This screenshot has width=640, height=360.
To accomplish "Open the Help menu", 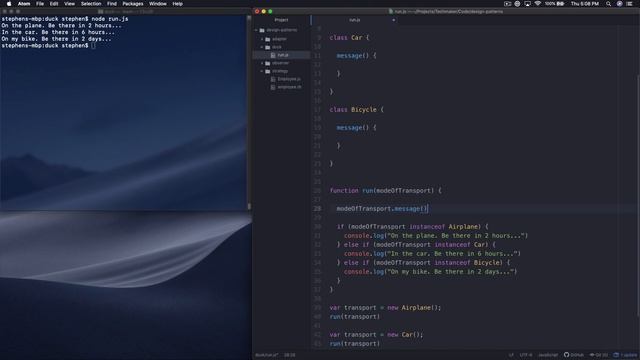I will 178,4.
